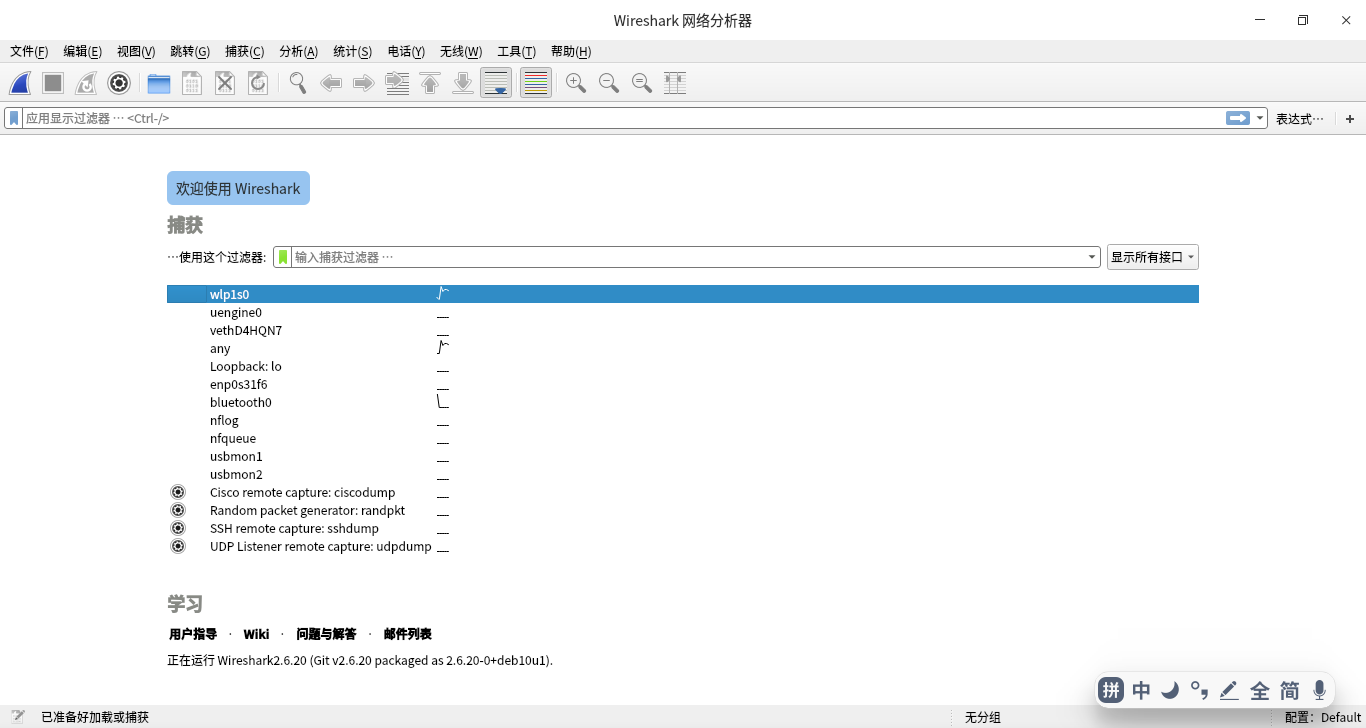
Task: Open the Wiki link
Action: (x=256, y=634)
